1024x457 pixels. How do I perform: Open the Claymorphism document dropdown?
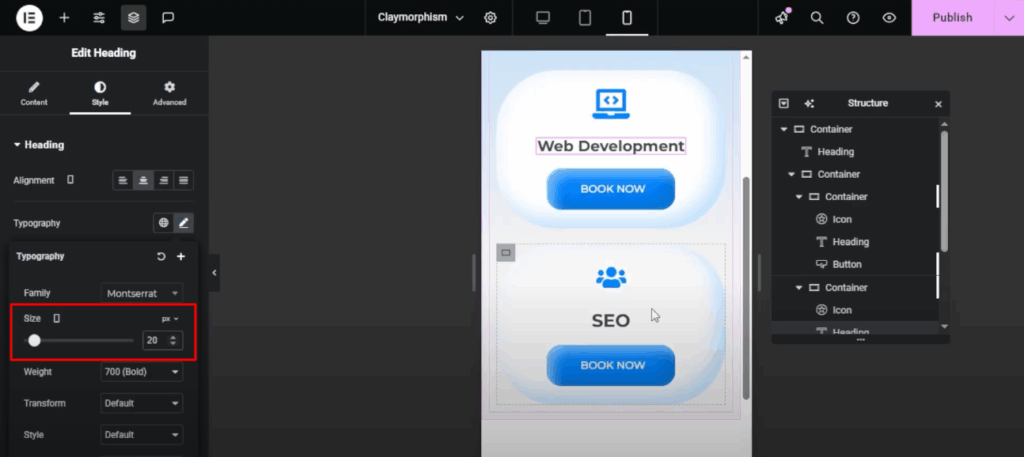pos(421,18)
